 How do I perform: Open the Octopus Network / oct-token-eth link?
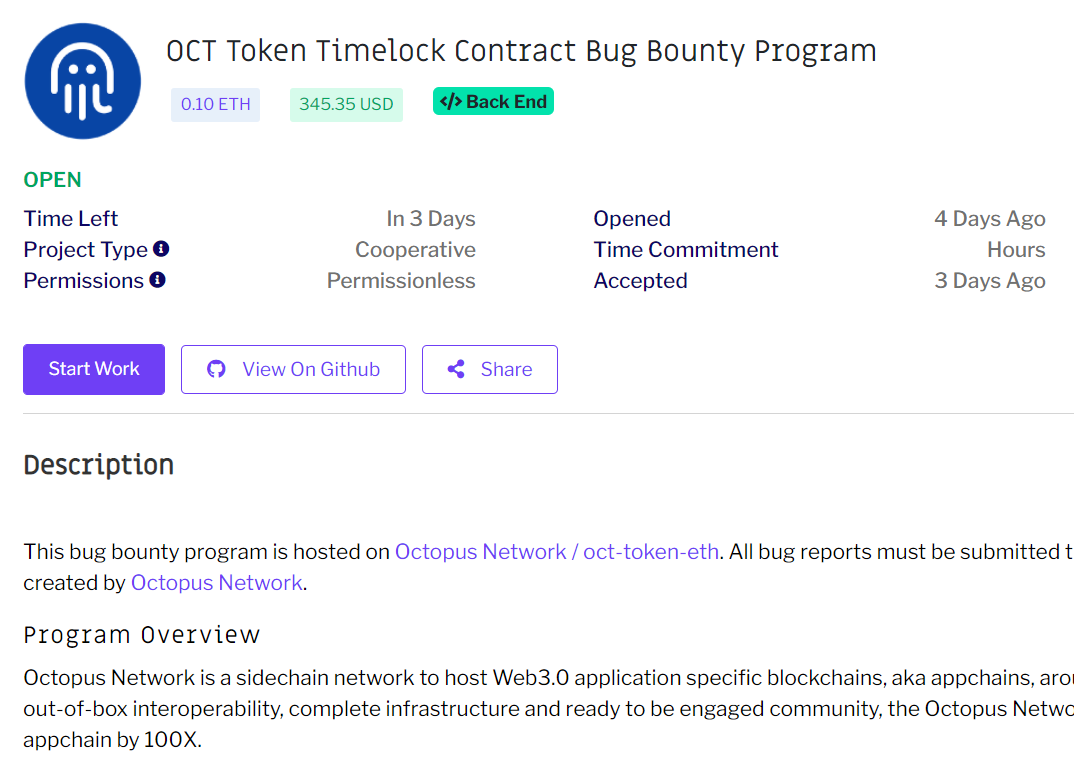point(556,552)
